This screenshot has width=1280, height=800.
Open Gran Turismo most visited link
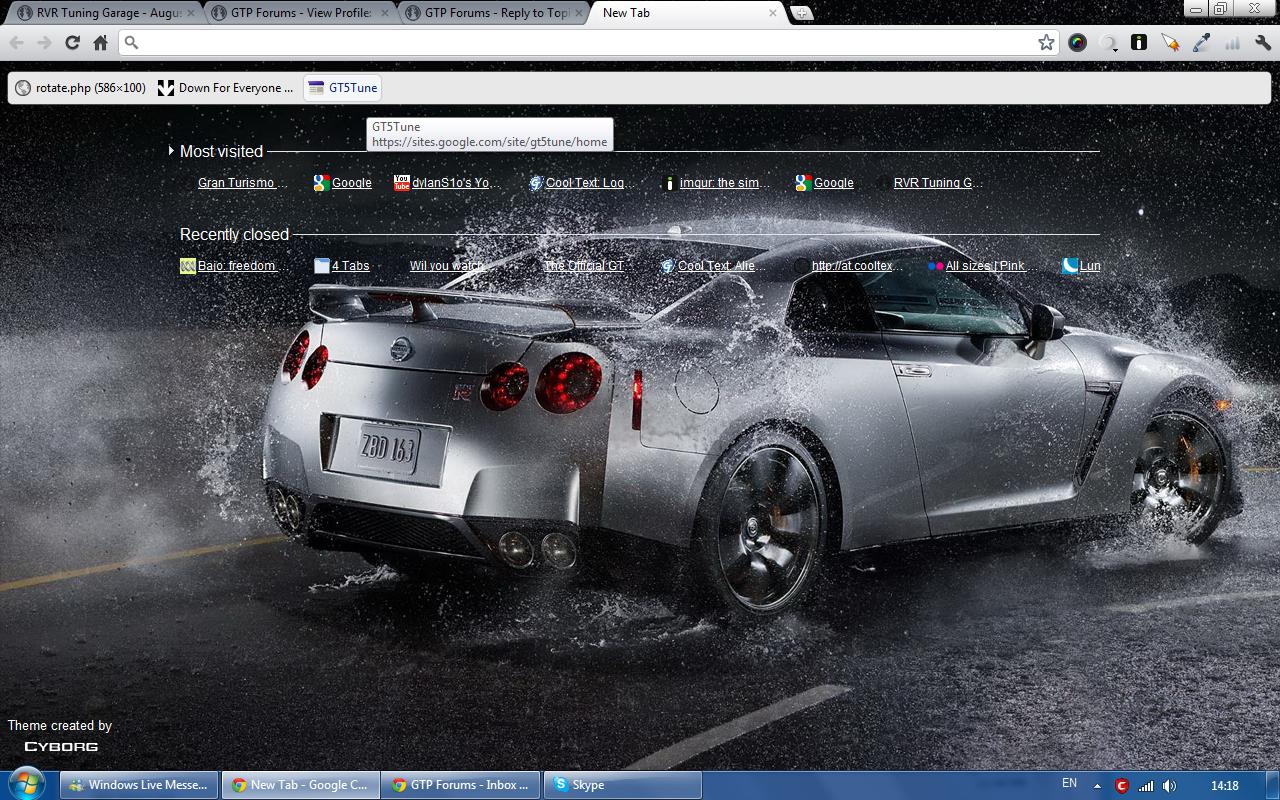pyautogui.click(x=242, y=183)
